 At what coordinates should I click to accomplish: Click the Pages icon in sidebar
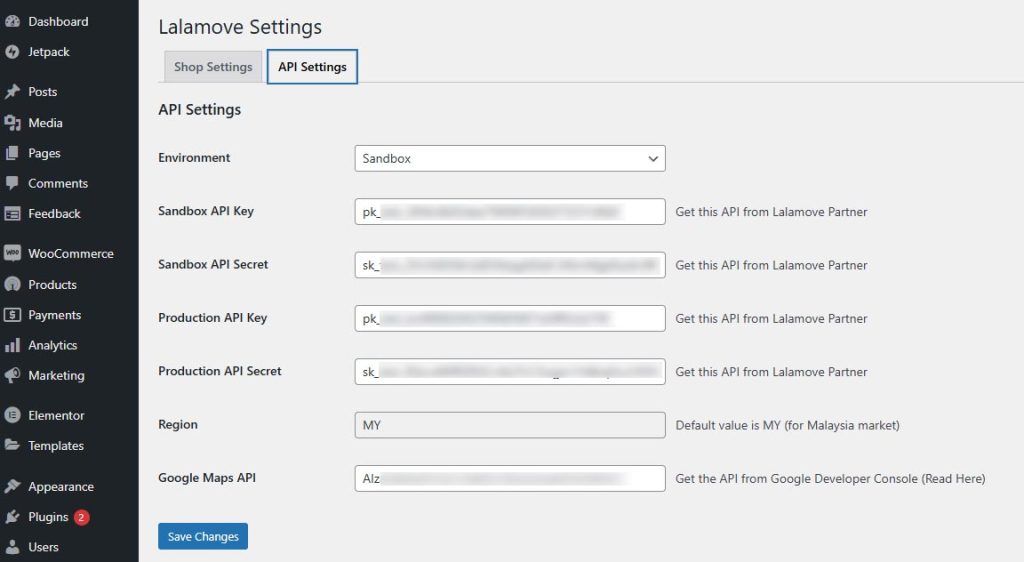[x=12, y=153]
